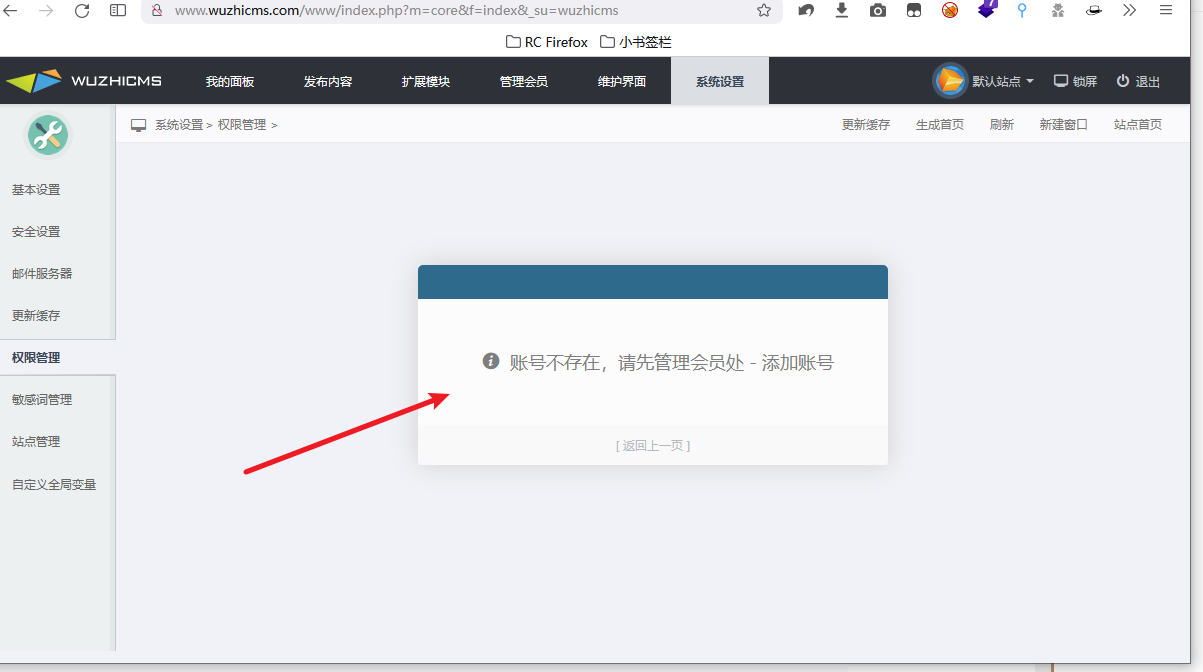1203x672 pixels.
Task: Toggle the browser sidebar icon
Action: coord(118,10)
